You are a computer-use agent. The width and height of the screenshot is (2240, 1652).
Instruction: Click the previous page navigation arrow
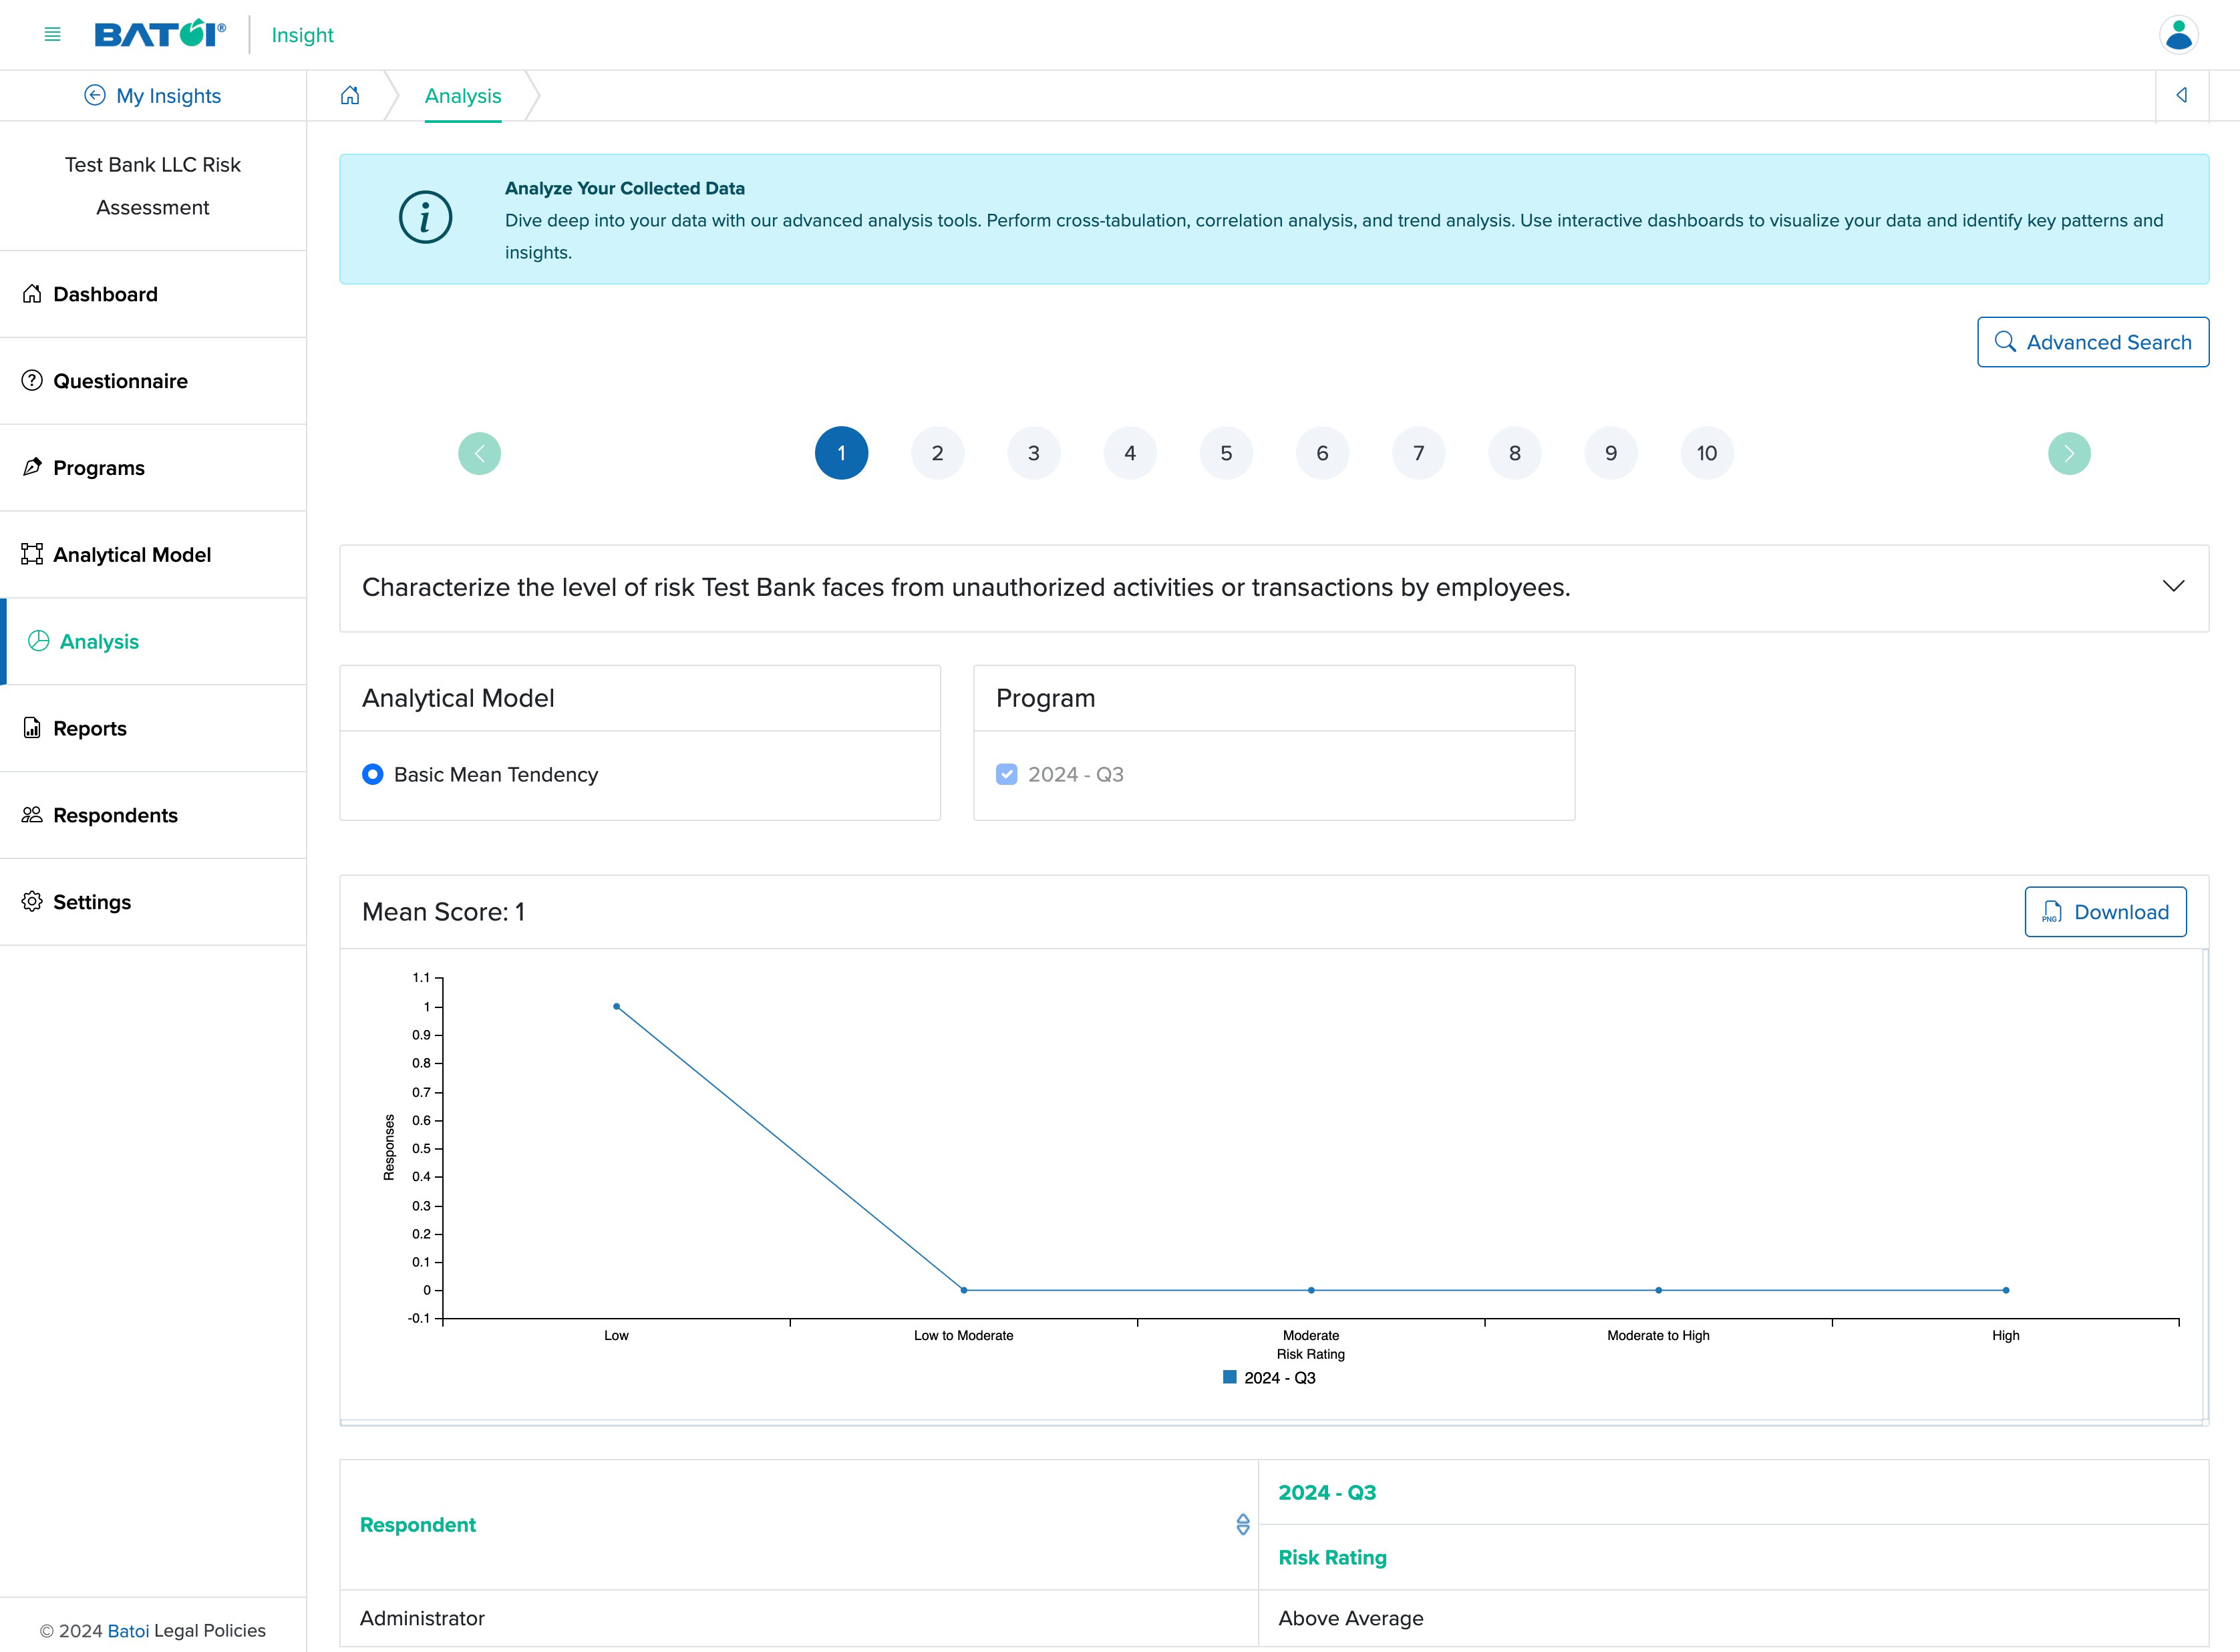[x=478, y=454]
